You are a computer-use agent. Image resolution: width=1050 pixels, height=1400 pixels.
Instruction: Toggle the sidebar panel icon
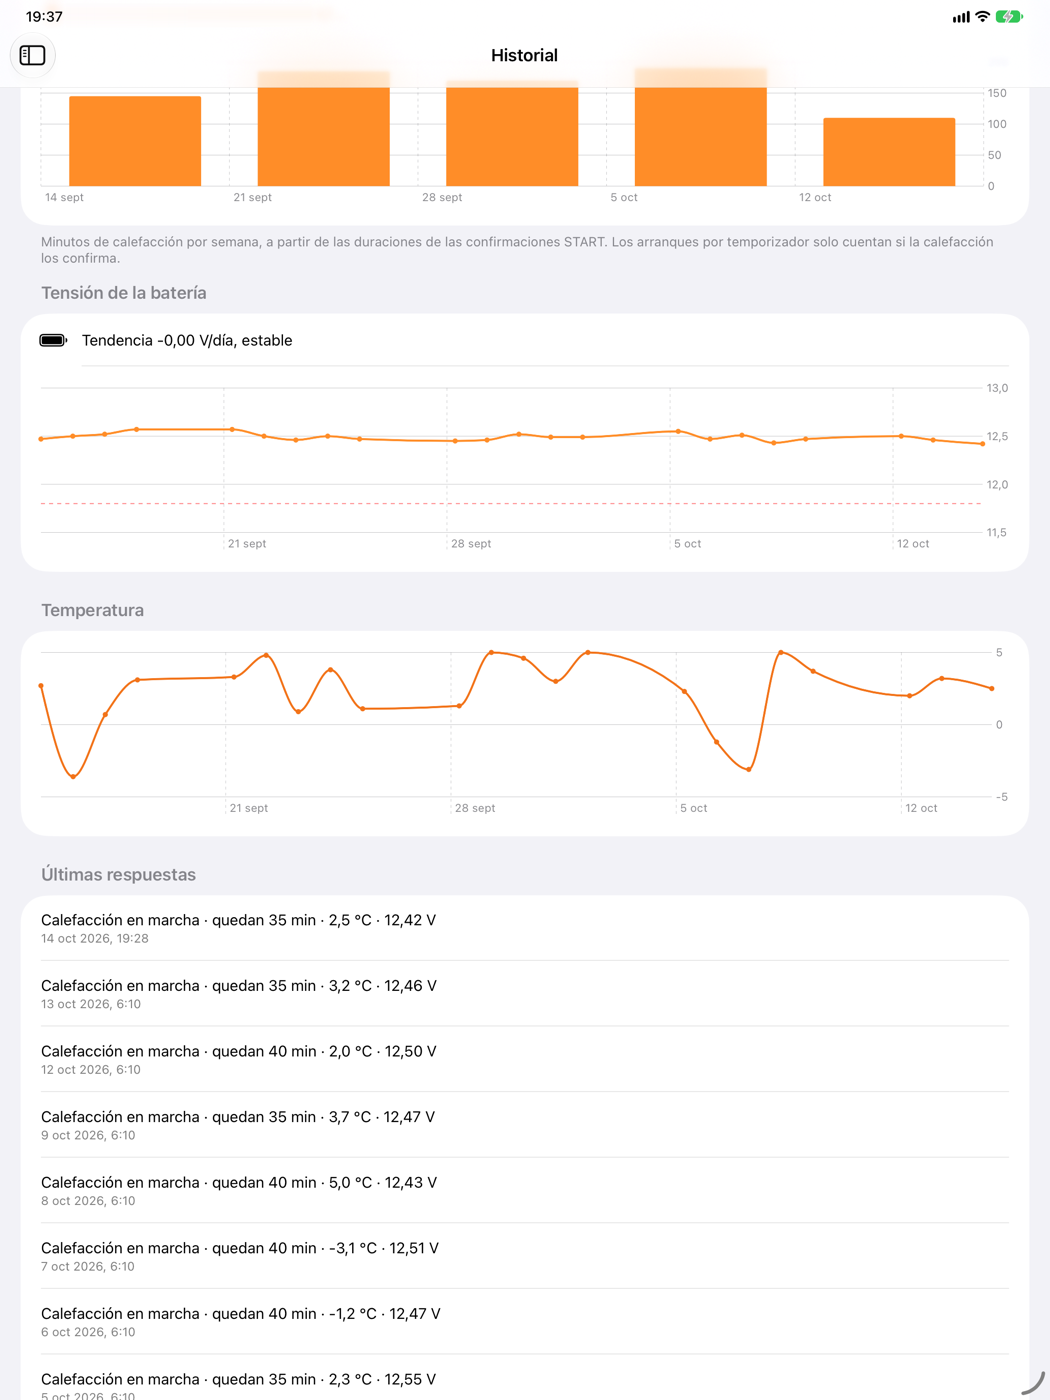pos(32,55)
